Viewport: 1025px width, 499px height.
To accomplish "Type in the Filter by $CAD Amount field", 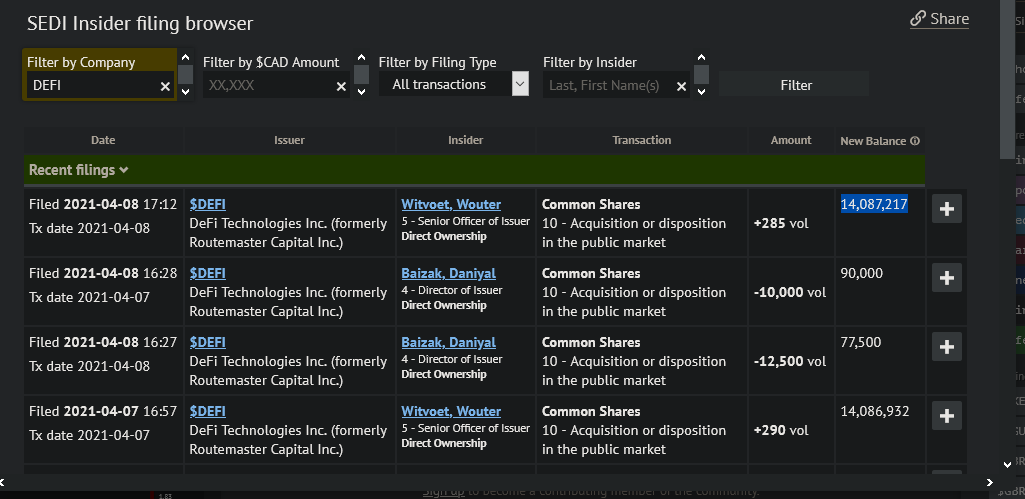I will [x=266, y=86].
